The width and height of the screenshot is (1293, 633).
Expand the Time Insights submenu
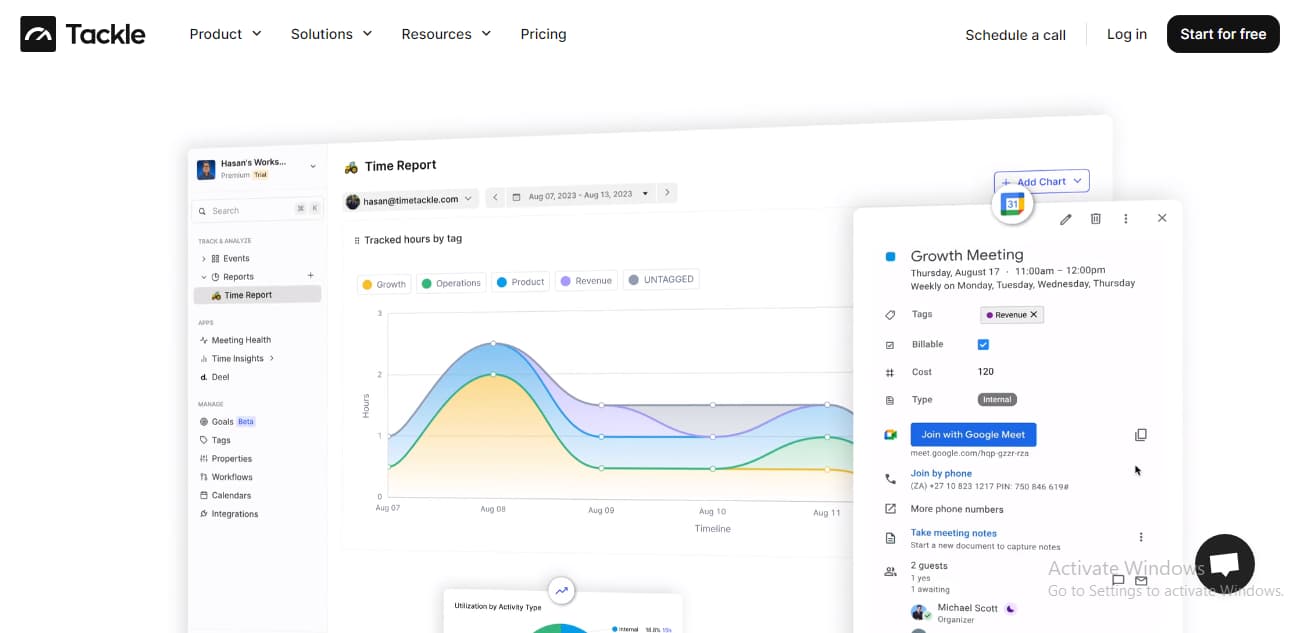272,358
